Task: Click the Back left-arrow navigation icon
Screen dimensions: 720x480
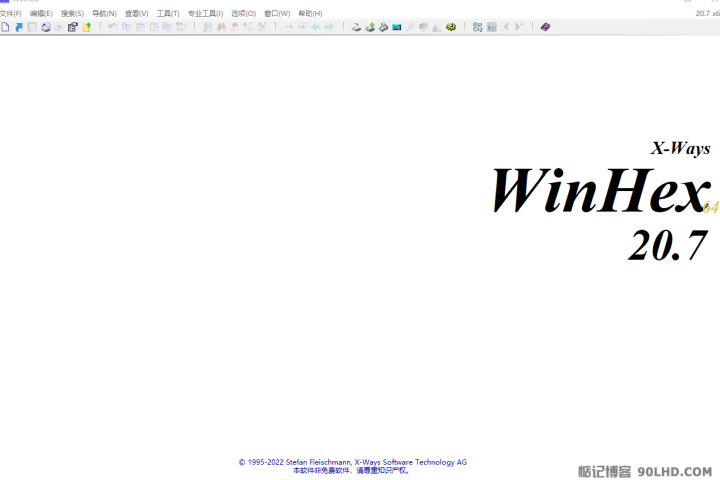Action: 316,27
